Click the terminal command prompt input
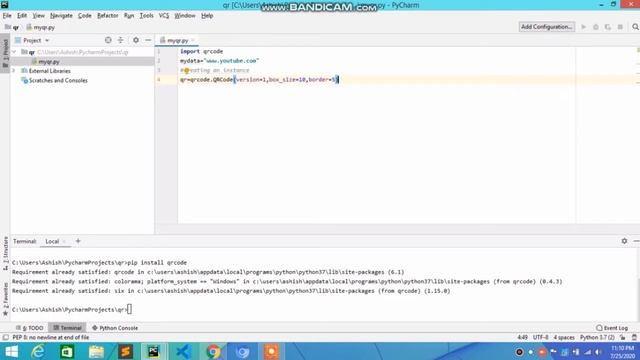 click(x=129, y=309)
